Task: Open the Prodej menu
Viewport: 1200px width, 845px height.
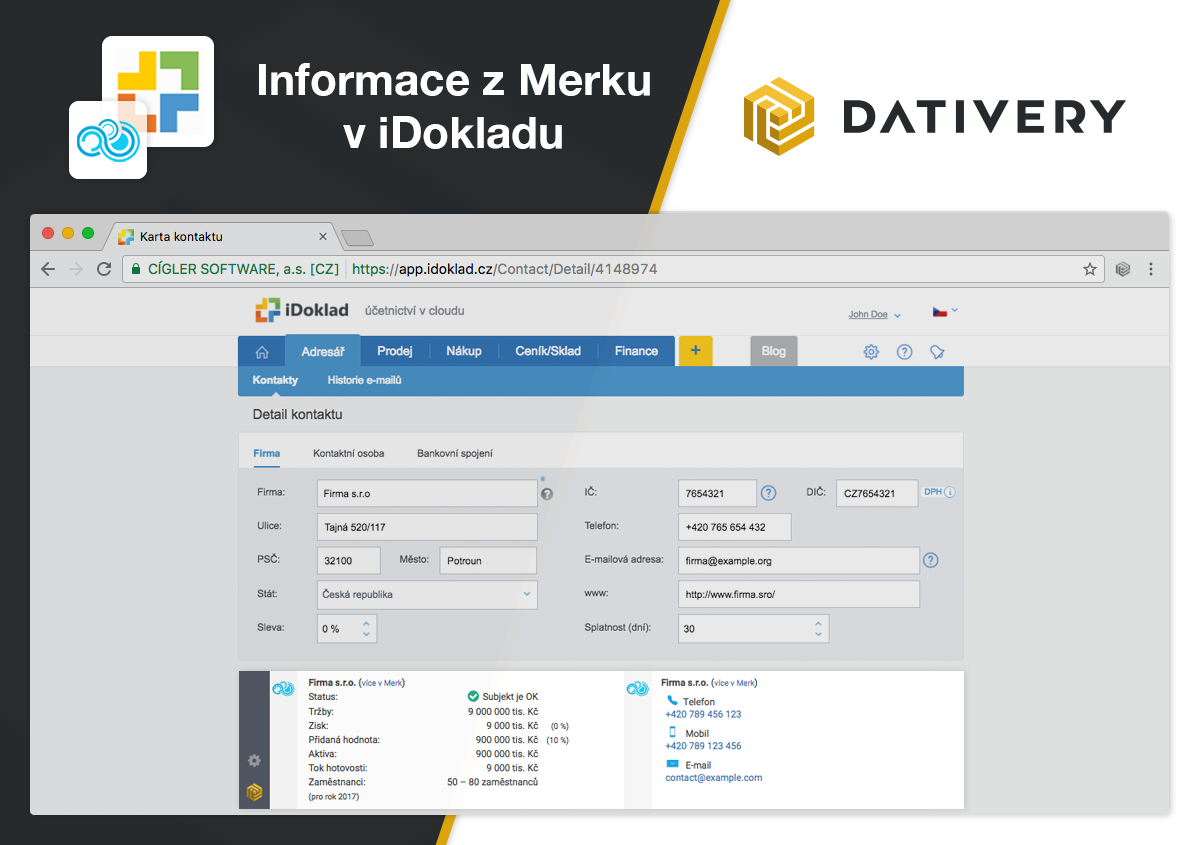Action: [x=395, y=351]
